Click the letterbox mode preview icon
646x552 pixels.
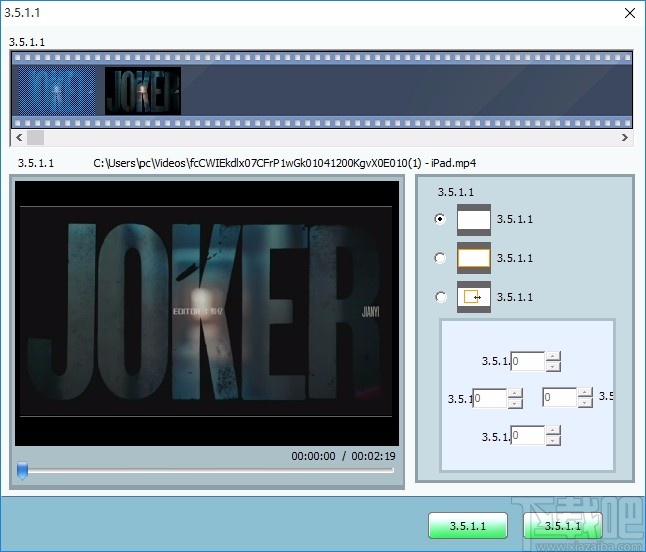[474, 220]
